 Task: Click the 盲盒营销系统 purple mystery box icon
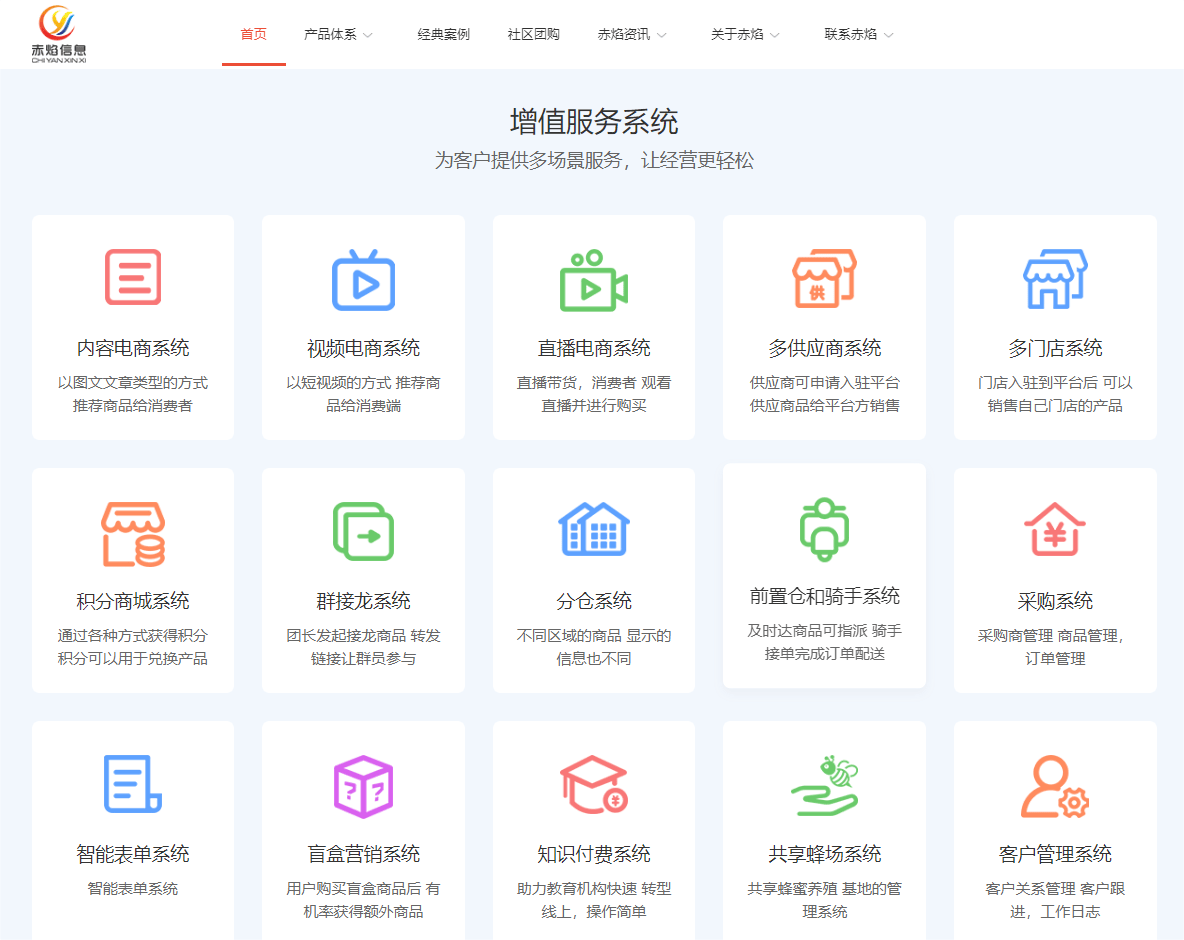[363, 786]
